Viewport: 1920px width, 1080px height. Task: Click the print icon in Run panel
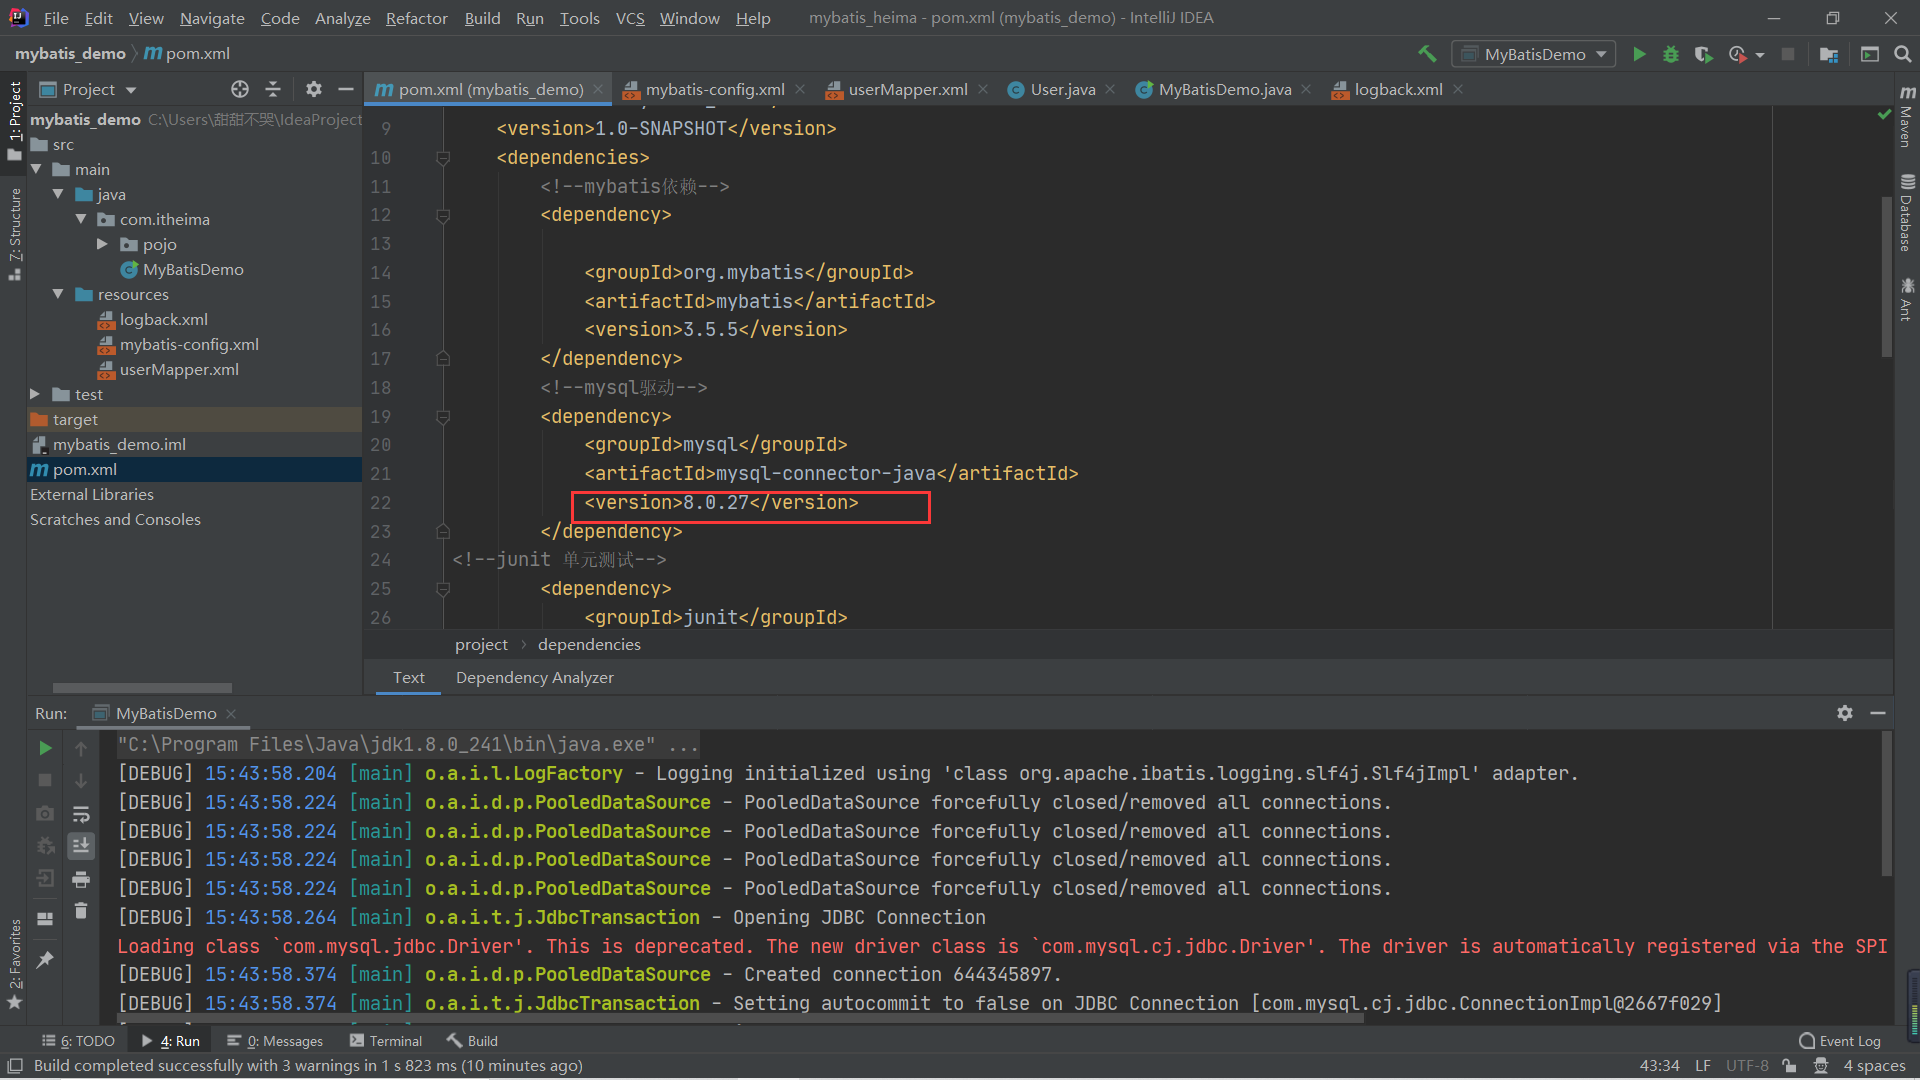(x=81, y=879)
